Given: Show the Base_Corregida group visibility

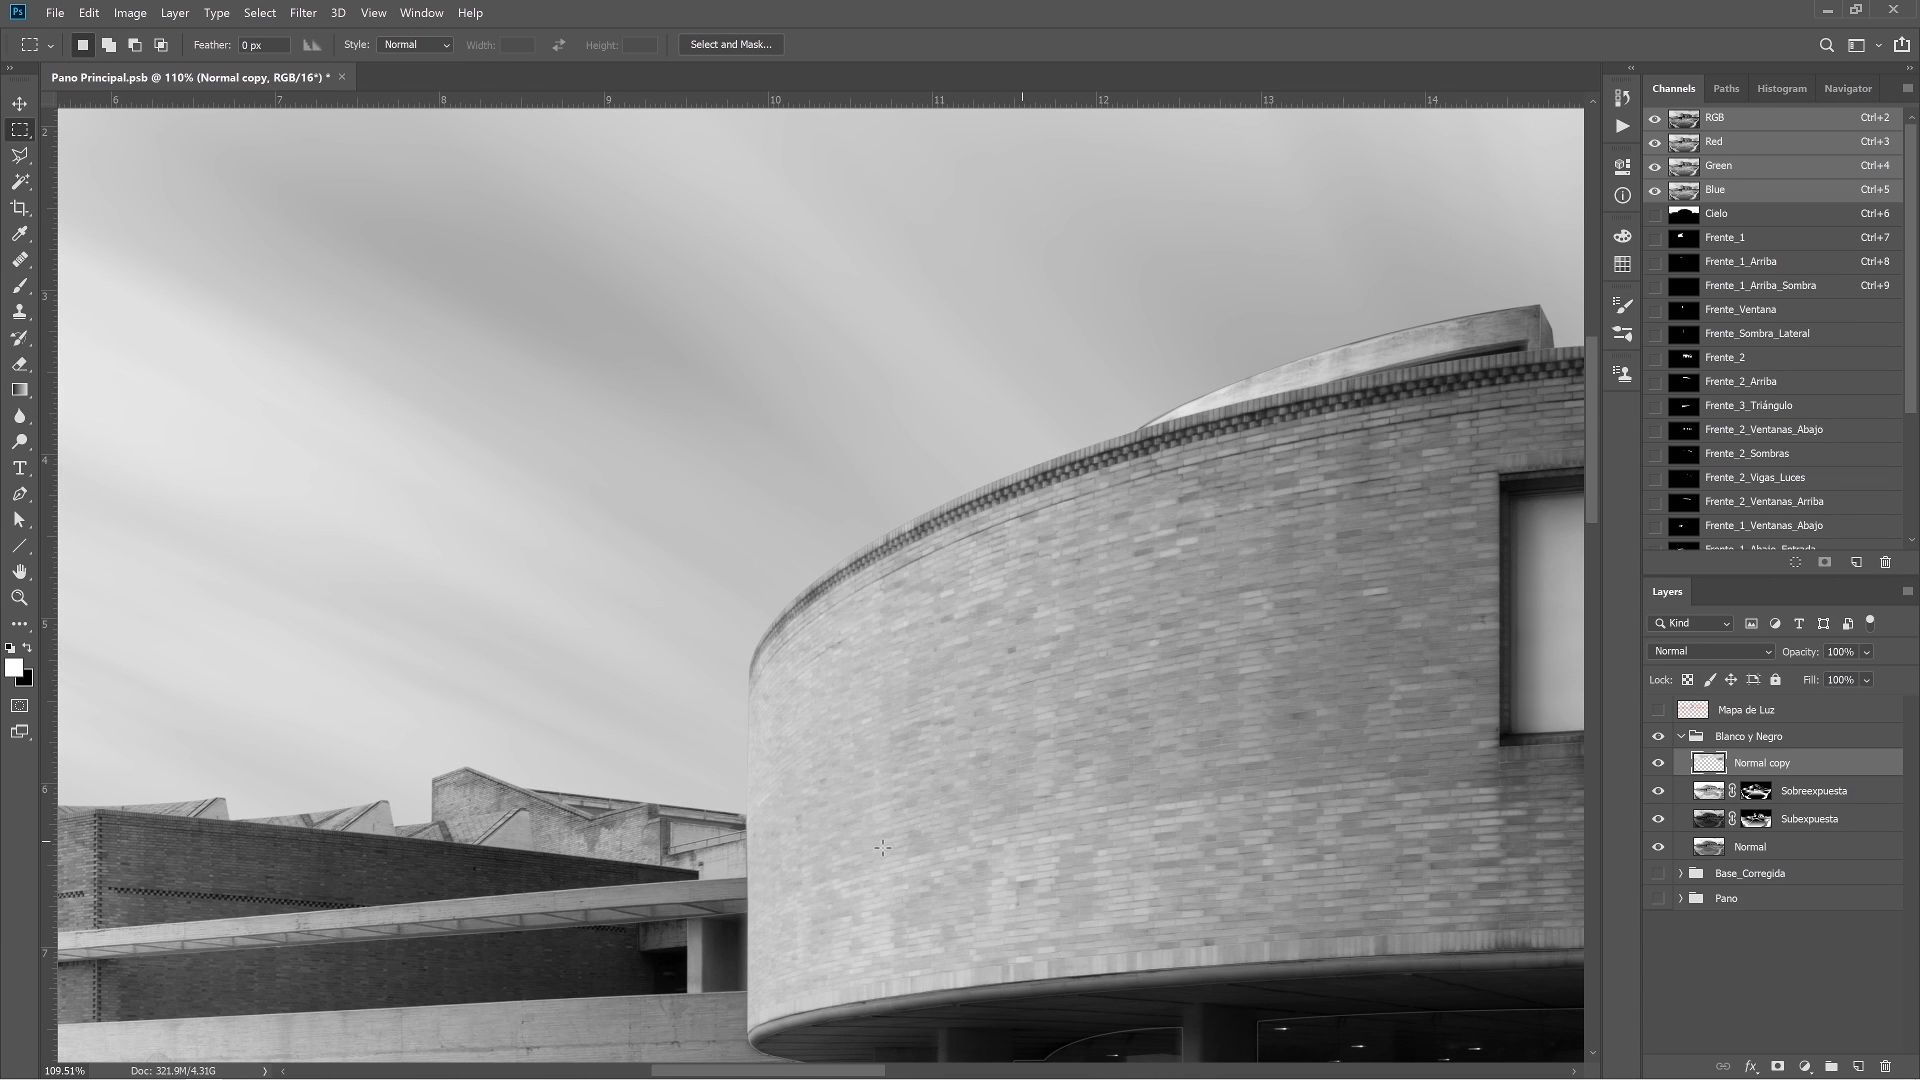Looking at the screenshot, I should pos(1658,874).
